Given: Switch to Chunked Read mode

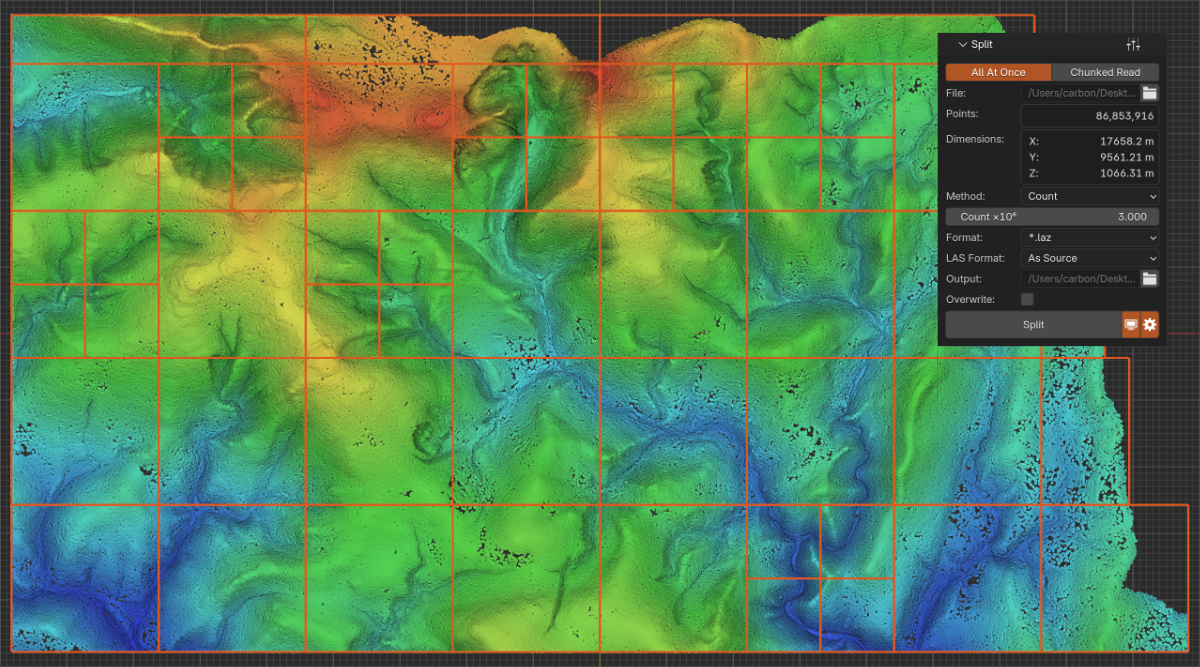Looking at the screenshot, I should (x=1105, y=72).
